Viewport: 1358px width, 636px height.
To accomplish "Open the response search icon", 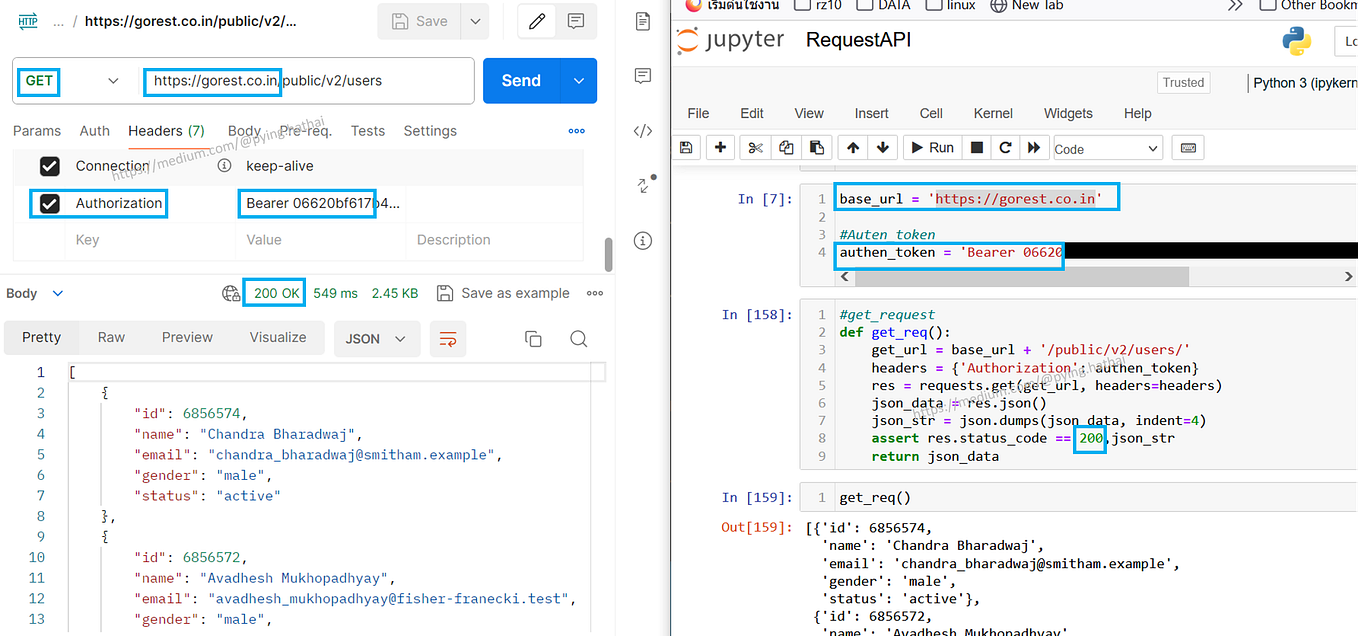I will pyautogui.click(x=579, y=339).
